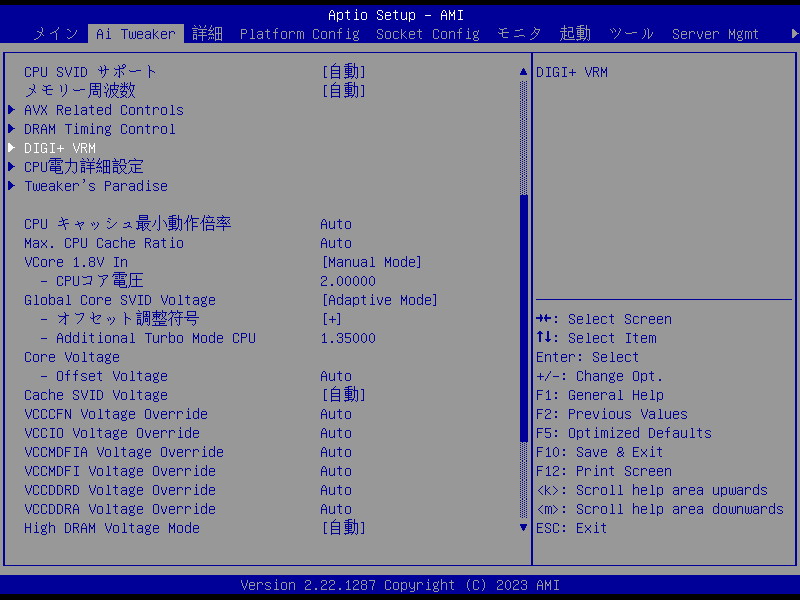Edit VCCCFN Voltage Override Auto value
Viewport: 800px width, 600px height.
[336, 414]
